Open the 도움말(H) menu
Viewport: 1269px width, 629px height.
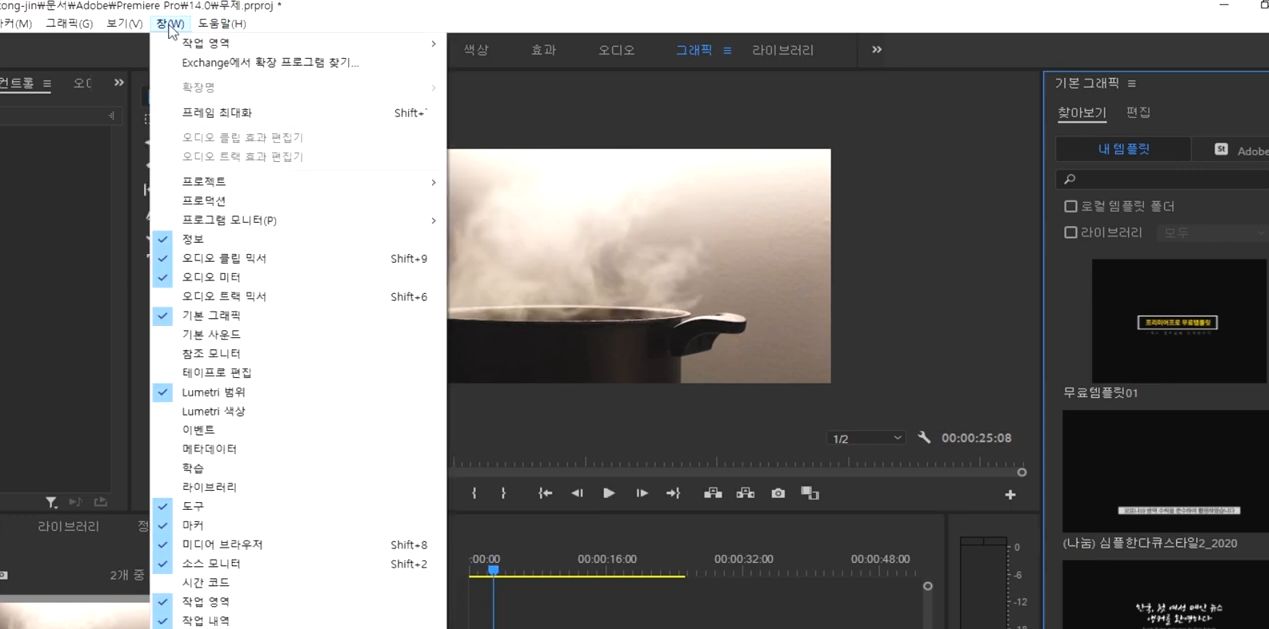pos(222,23)
